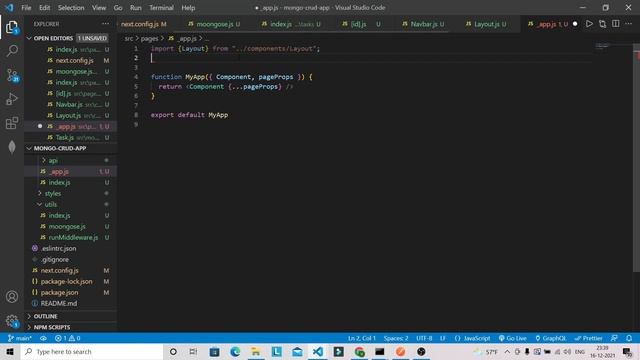Screen dimensions: 640x360
Task: Click feedback icon in status bar
Action: 614,338
